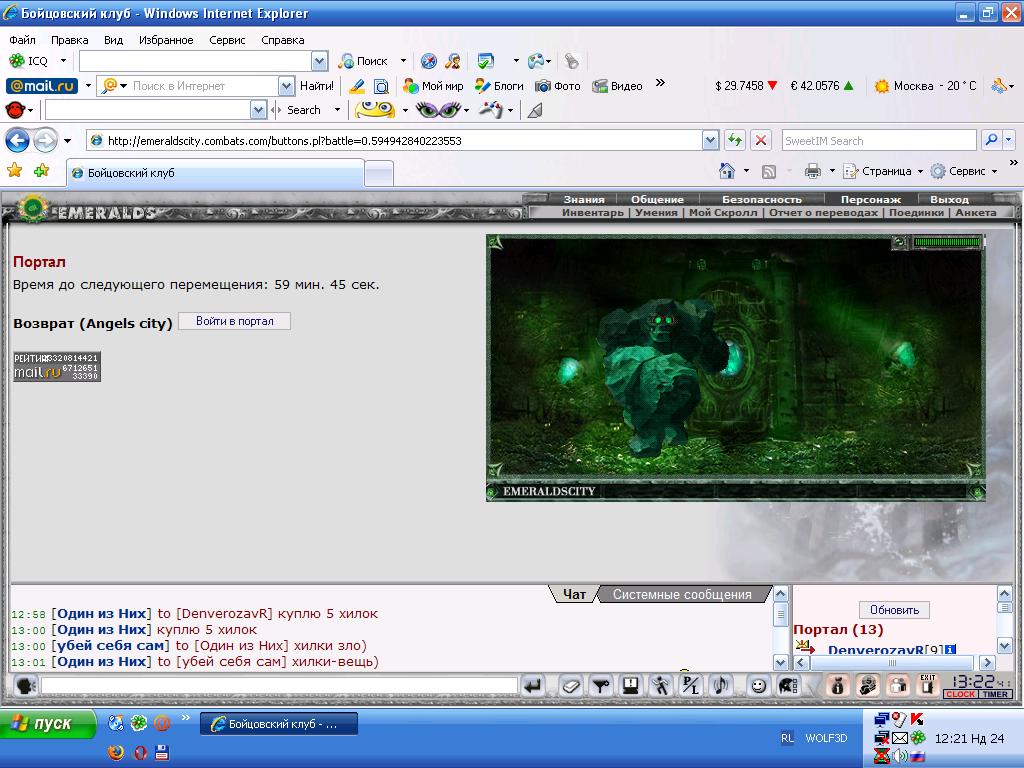Screen dimensions: 1024x768
Task: Open the Страница menu dropdown
Action: pos(920,172)
